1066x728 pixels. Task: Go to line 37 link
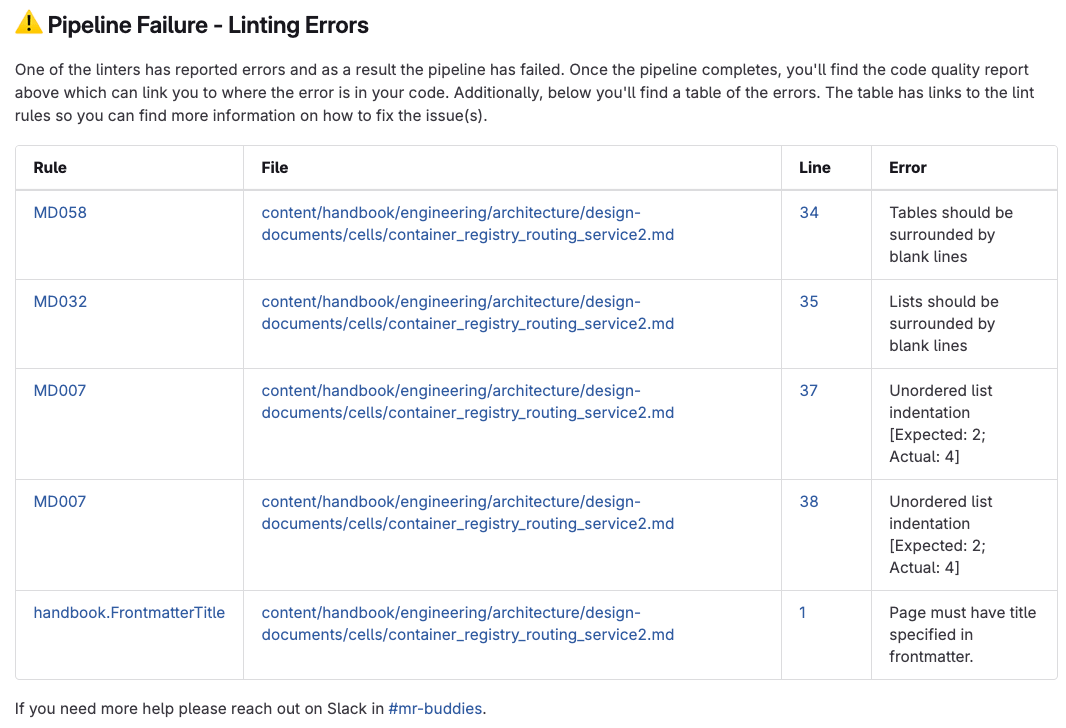[808, 391]
